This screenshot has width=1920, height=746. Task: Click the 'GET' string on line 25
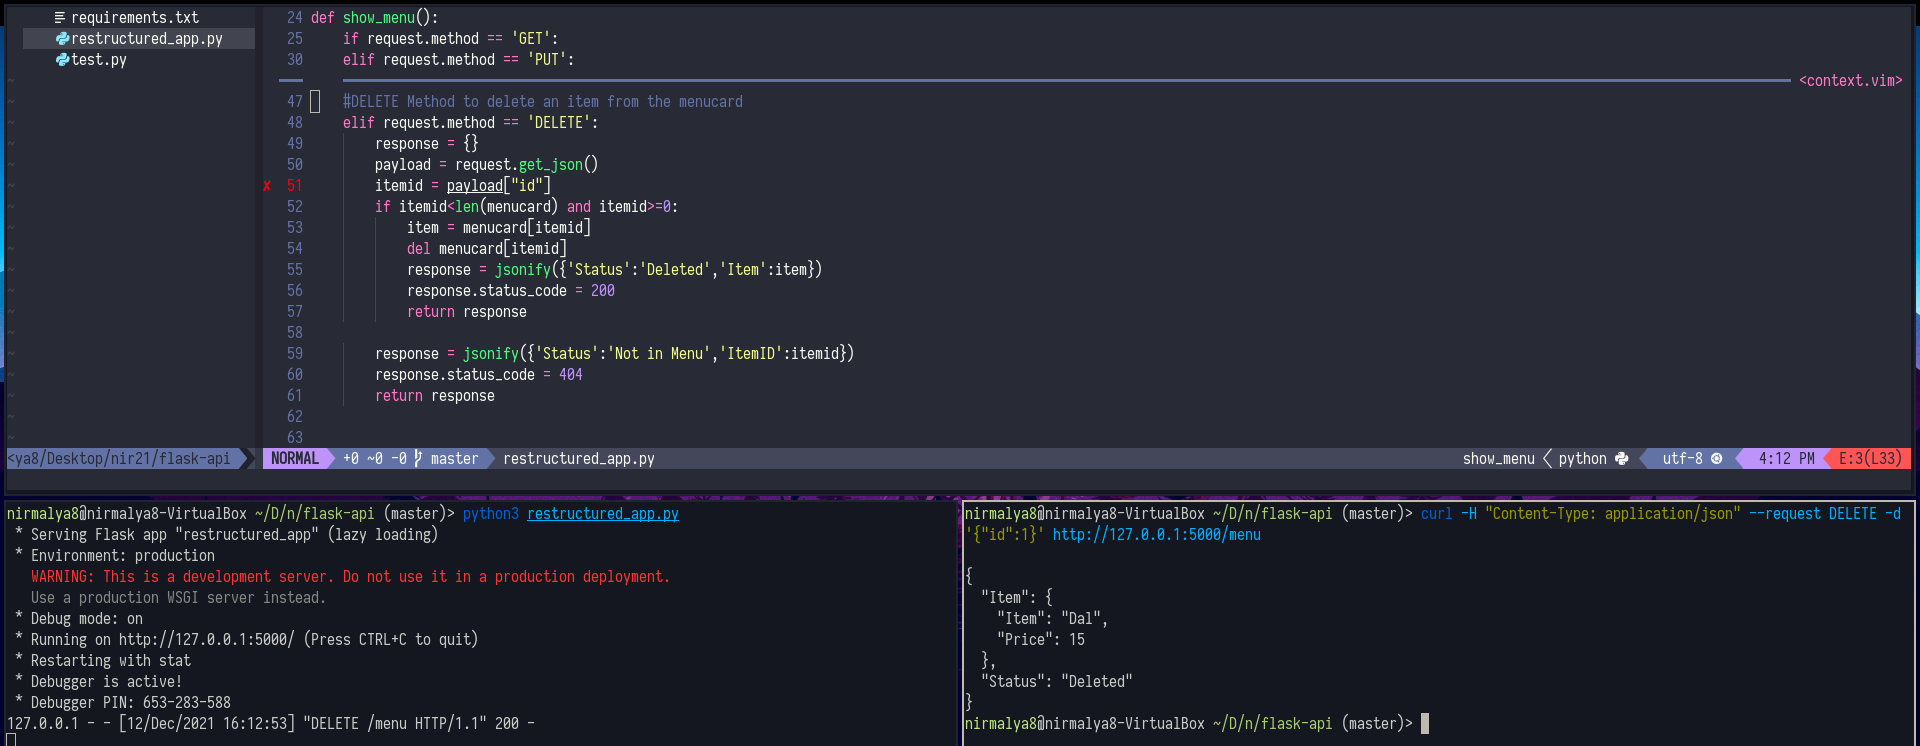(x=531, y=39)
